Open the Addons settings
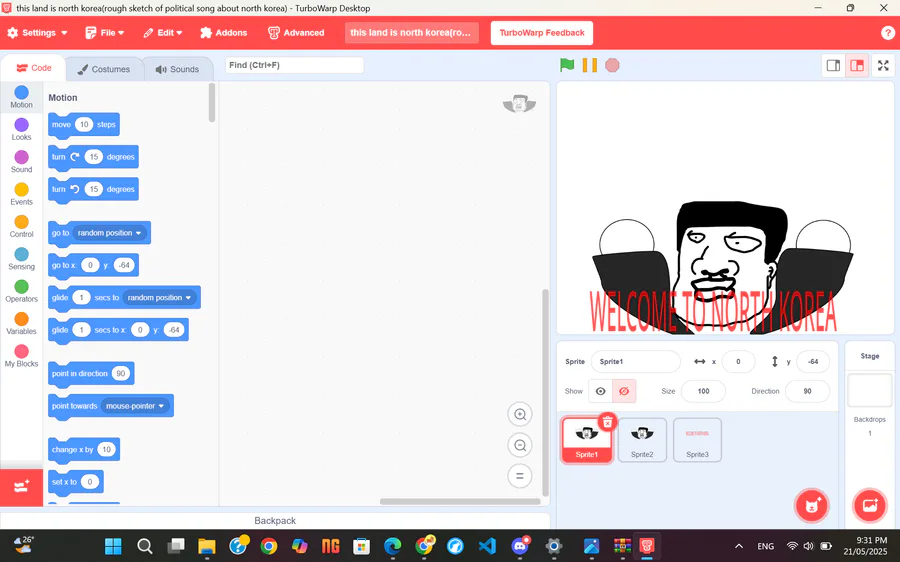900x562 pixels. [x=224, y=33]
